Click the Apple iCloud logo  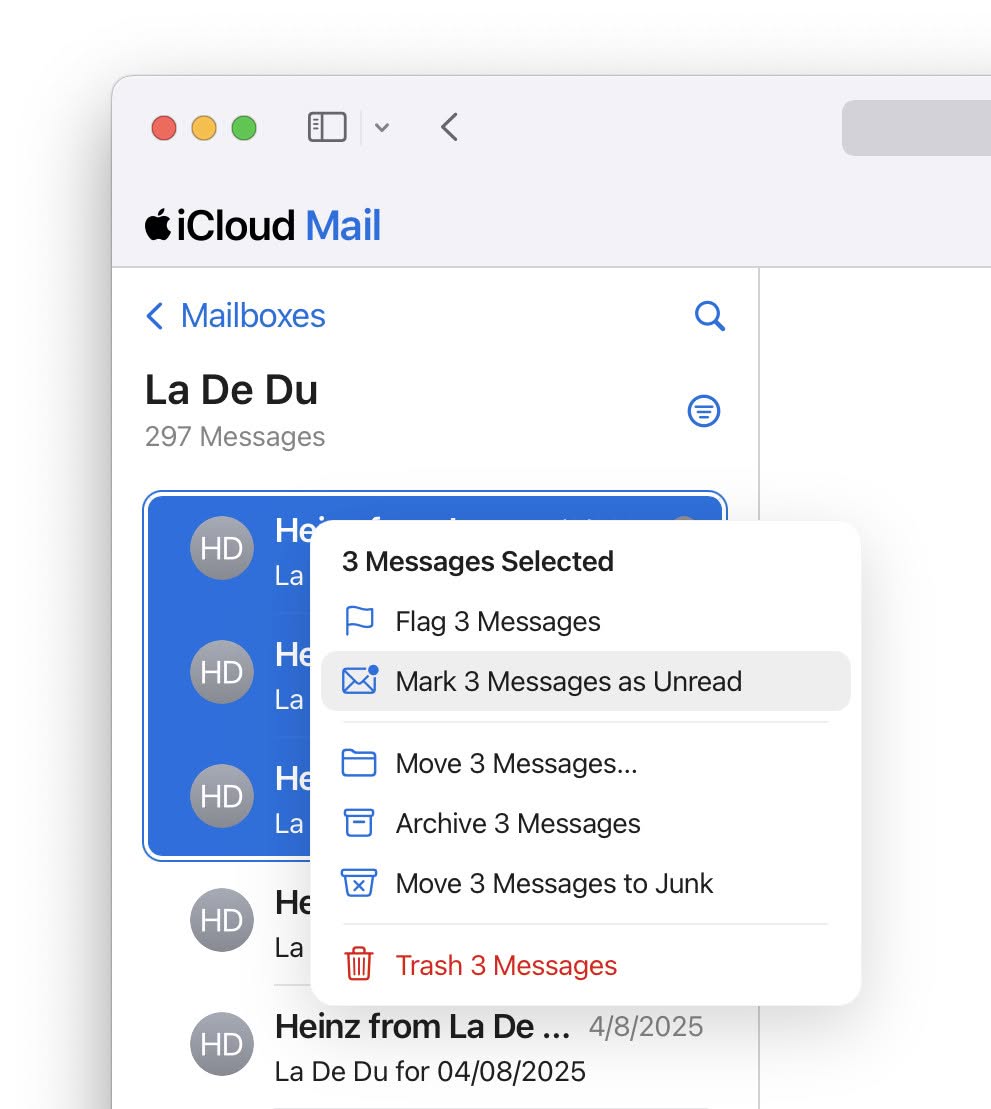point(158,225)
